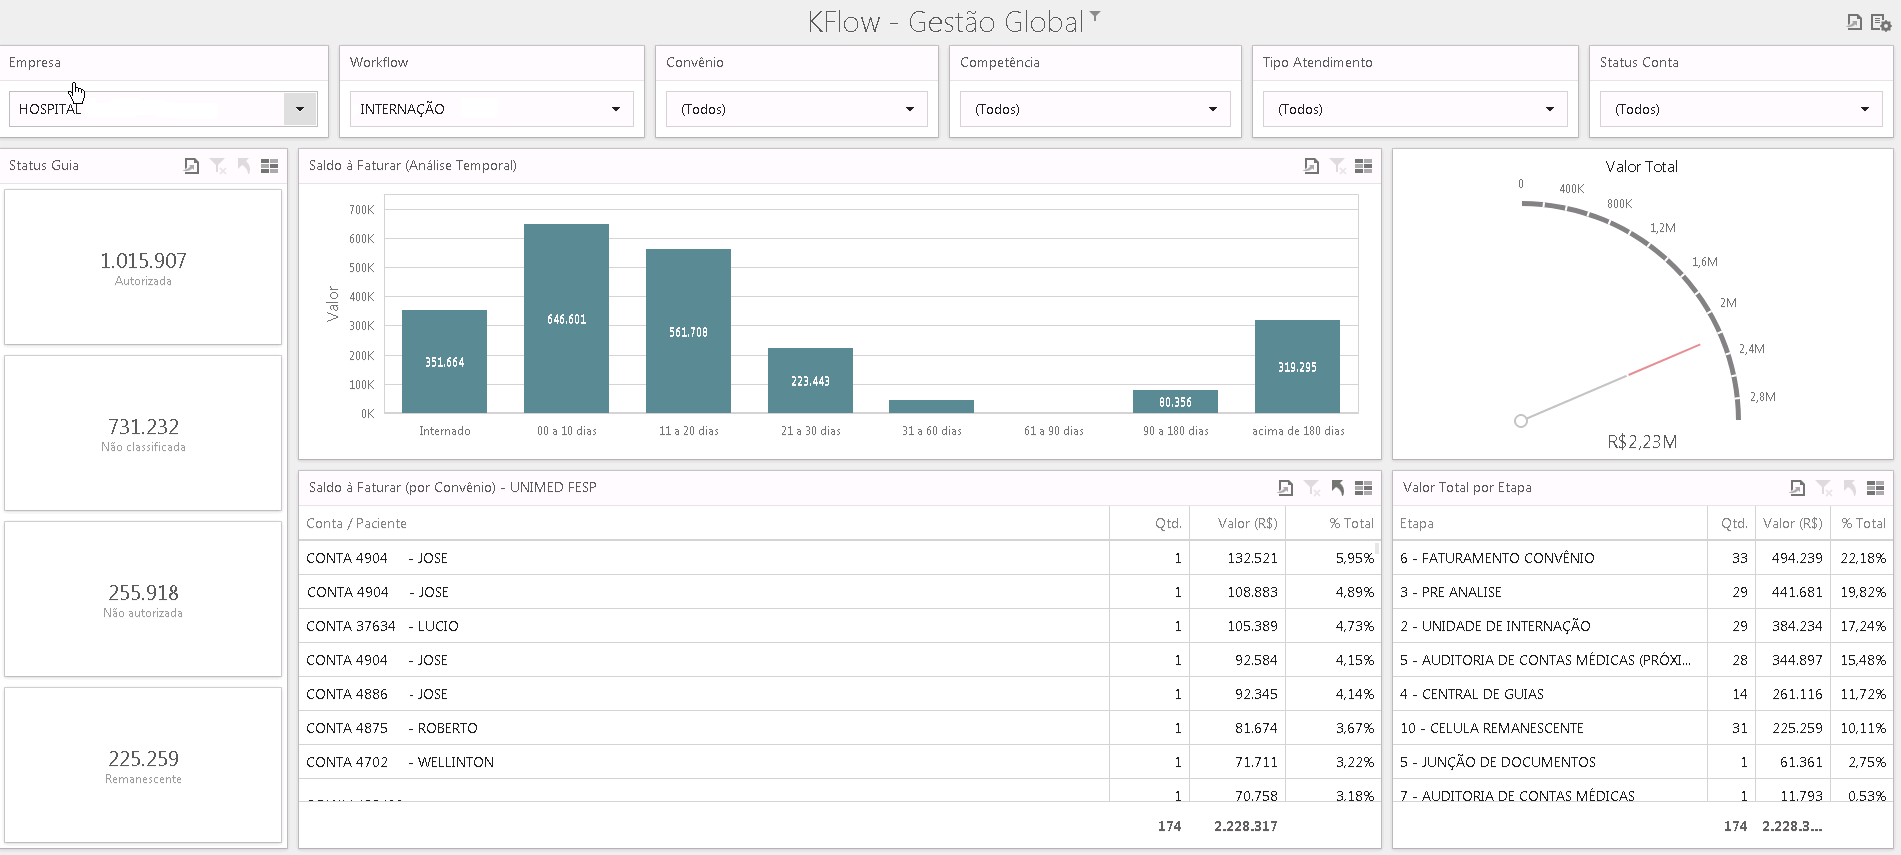Open values grid icon in Valor Total por Etapa

point(1875,488)
